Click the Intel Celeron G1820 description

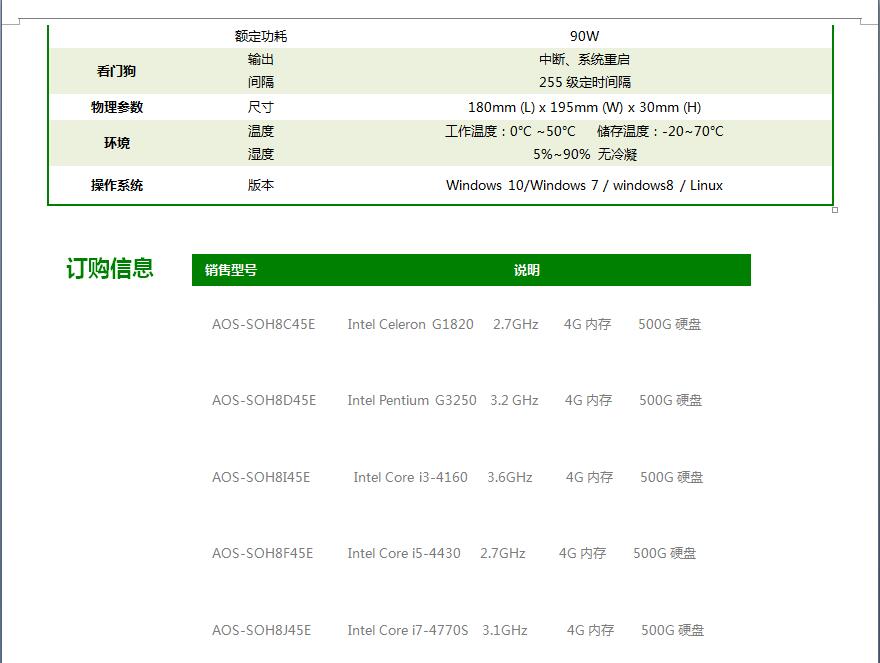pyautogui.click(x=410, y=324)
